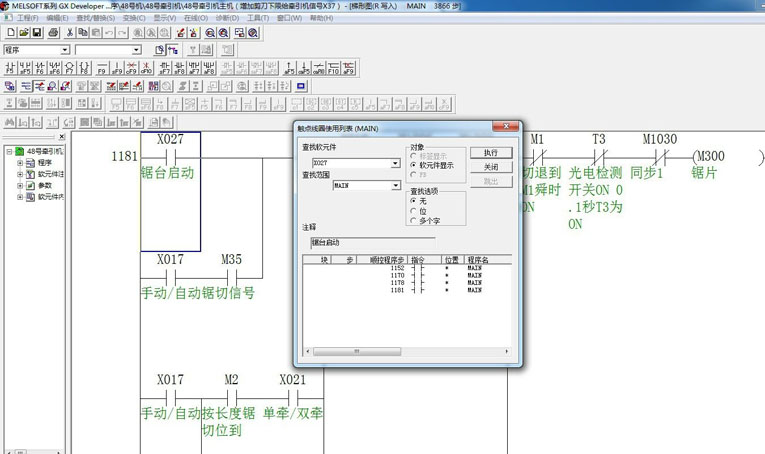Click the Save project floppy disk icon
This screenshot has height=454, width=765.
coord(37,33)
